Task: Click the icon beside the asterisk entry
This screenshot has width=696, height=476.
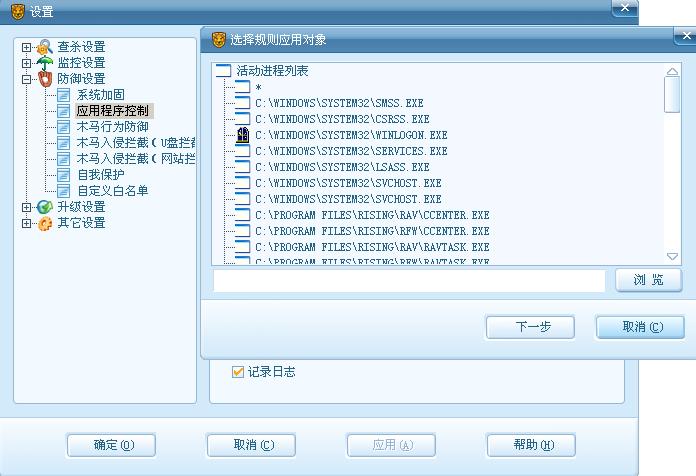Action: pos(242,87)
